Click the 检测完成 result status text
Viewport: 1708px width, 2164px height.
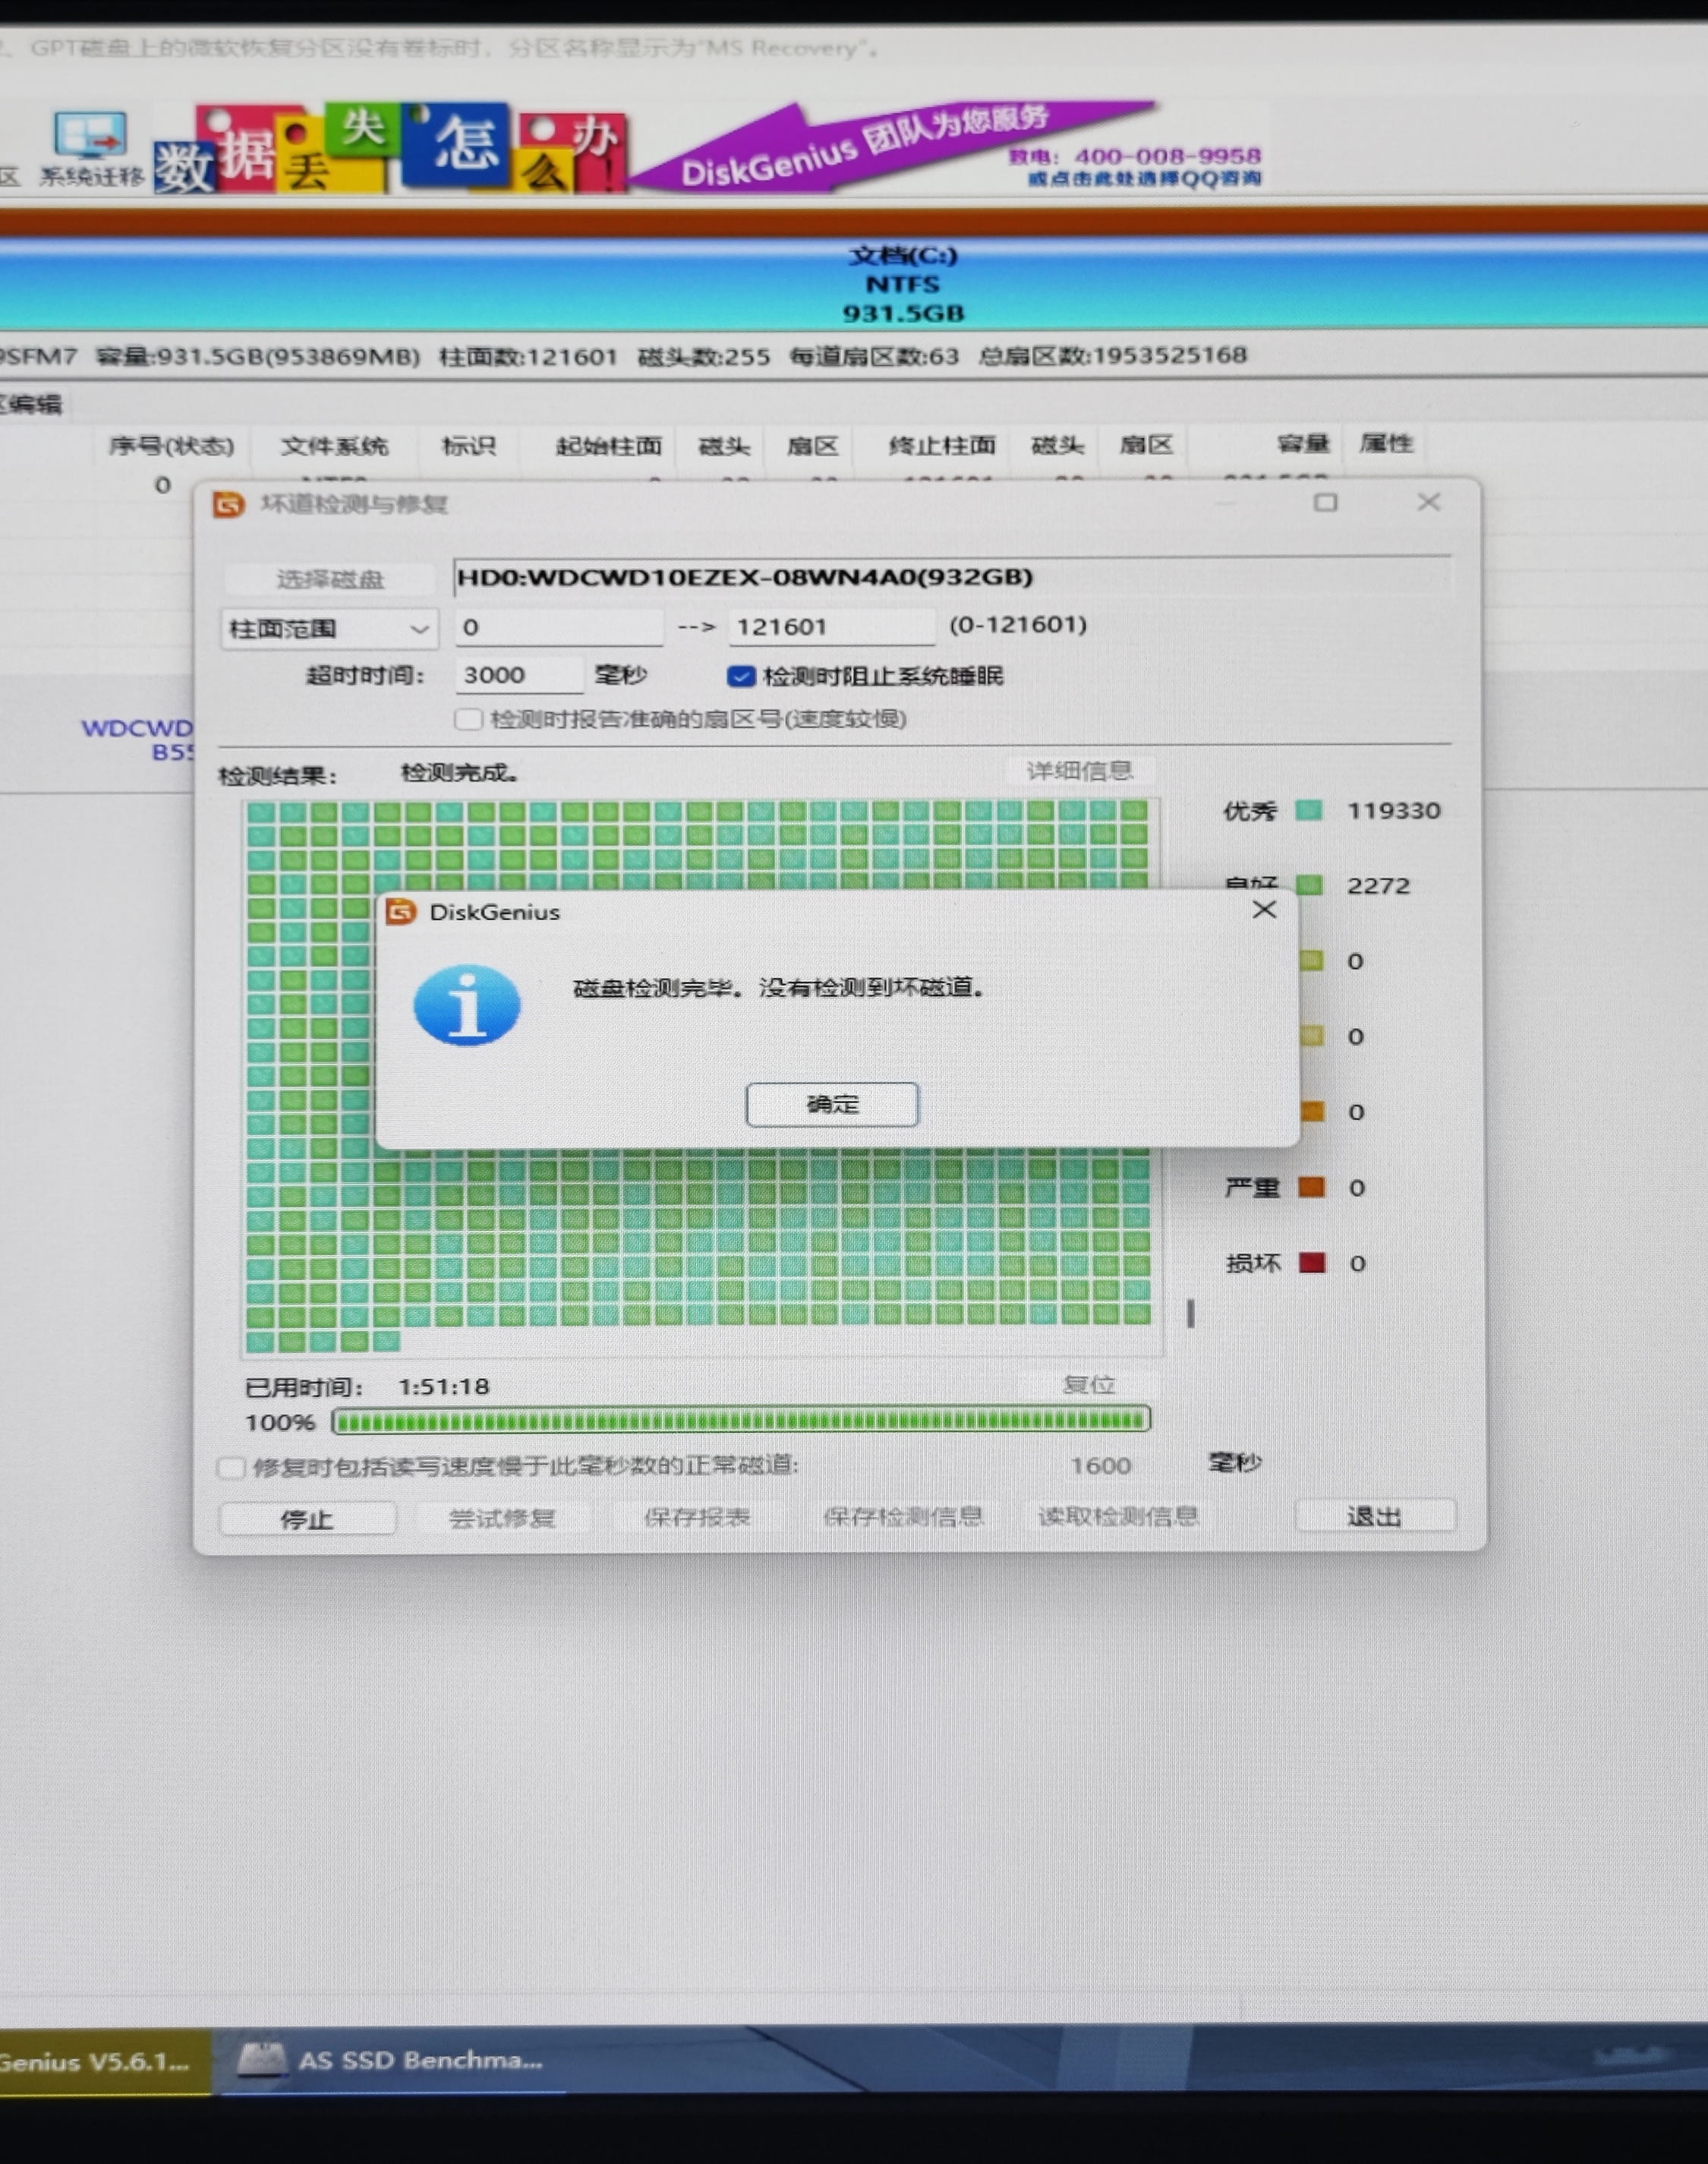(459, 772)
